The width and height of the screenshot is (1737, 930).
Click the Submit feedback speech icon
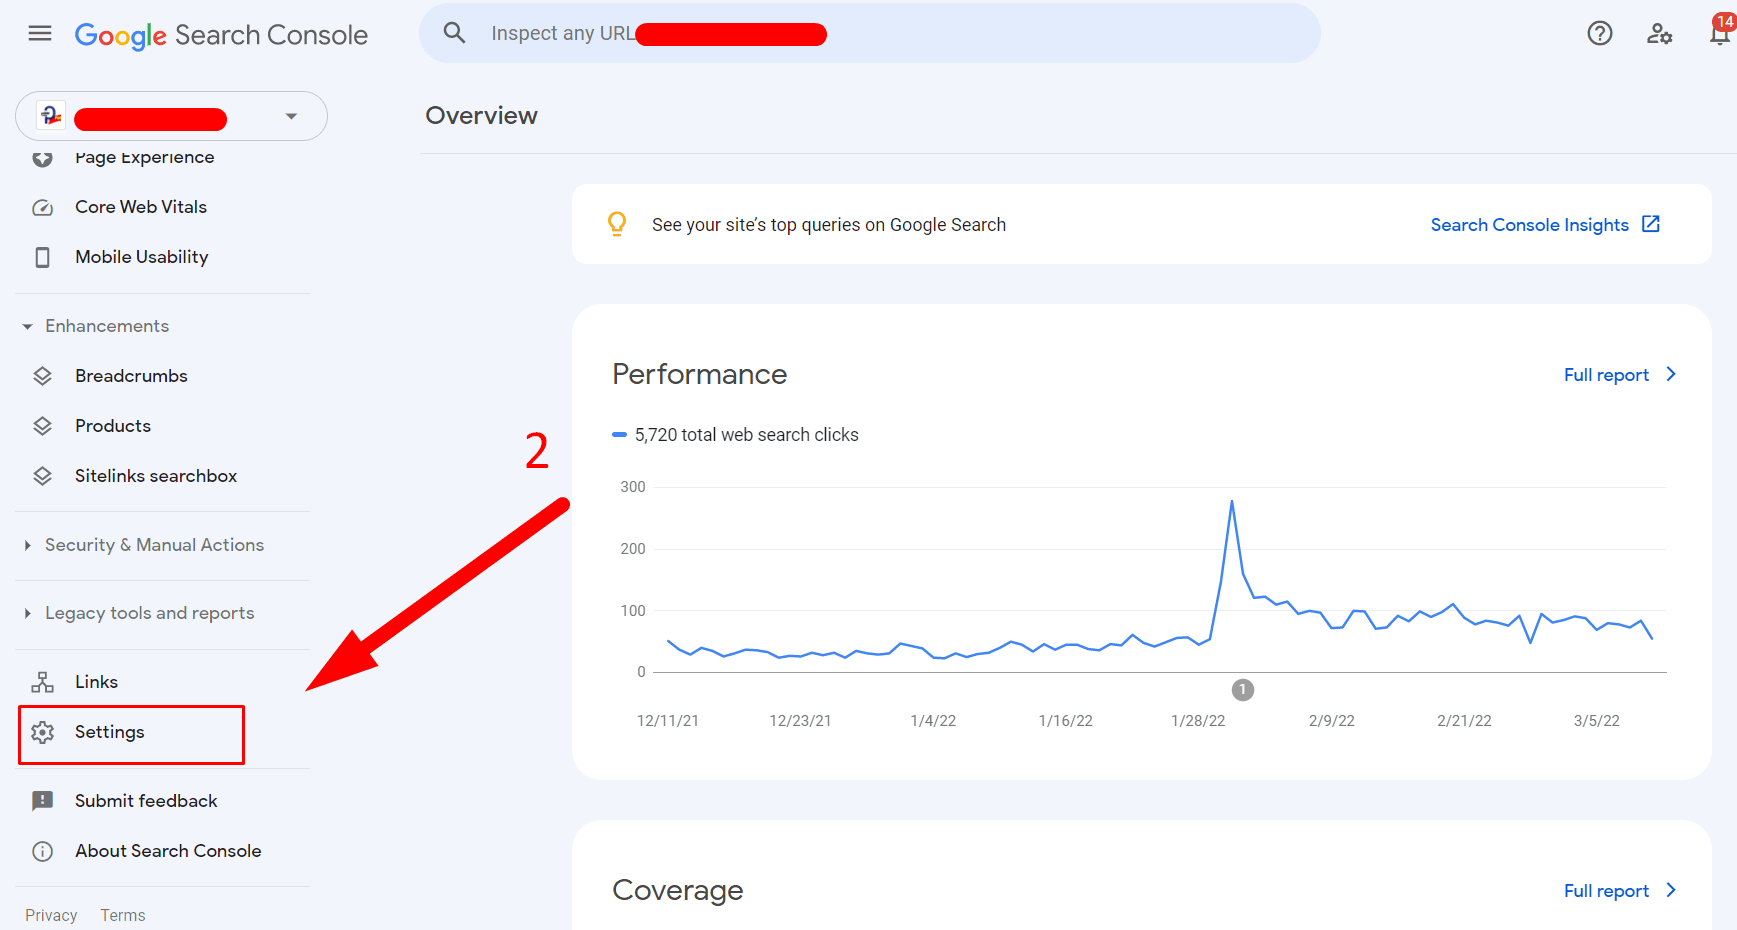[42, 801]
